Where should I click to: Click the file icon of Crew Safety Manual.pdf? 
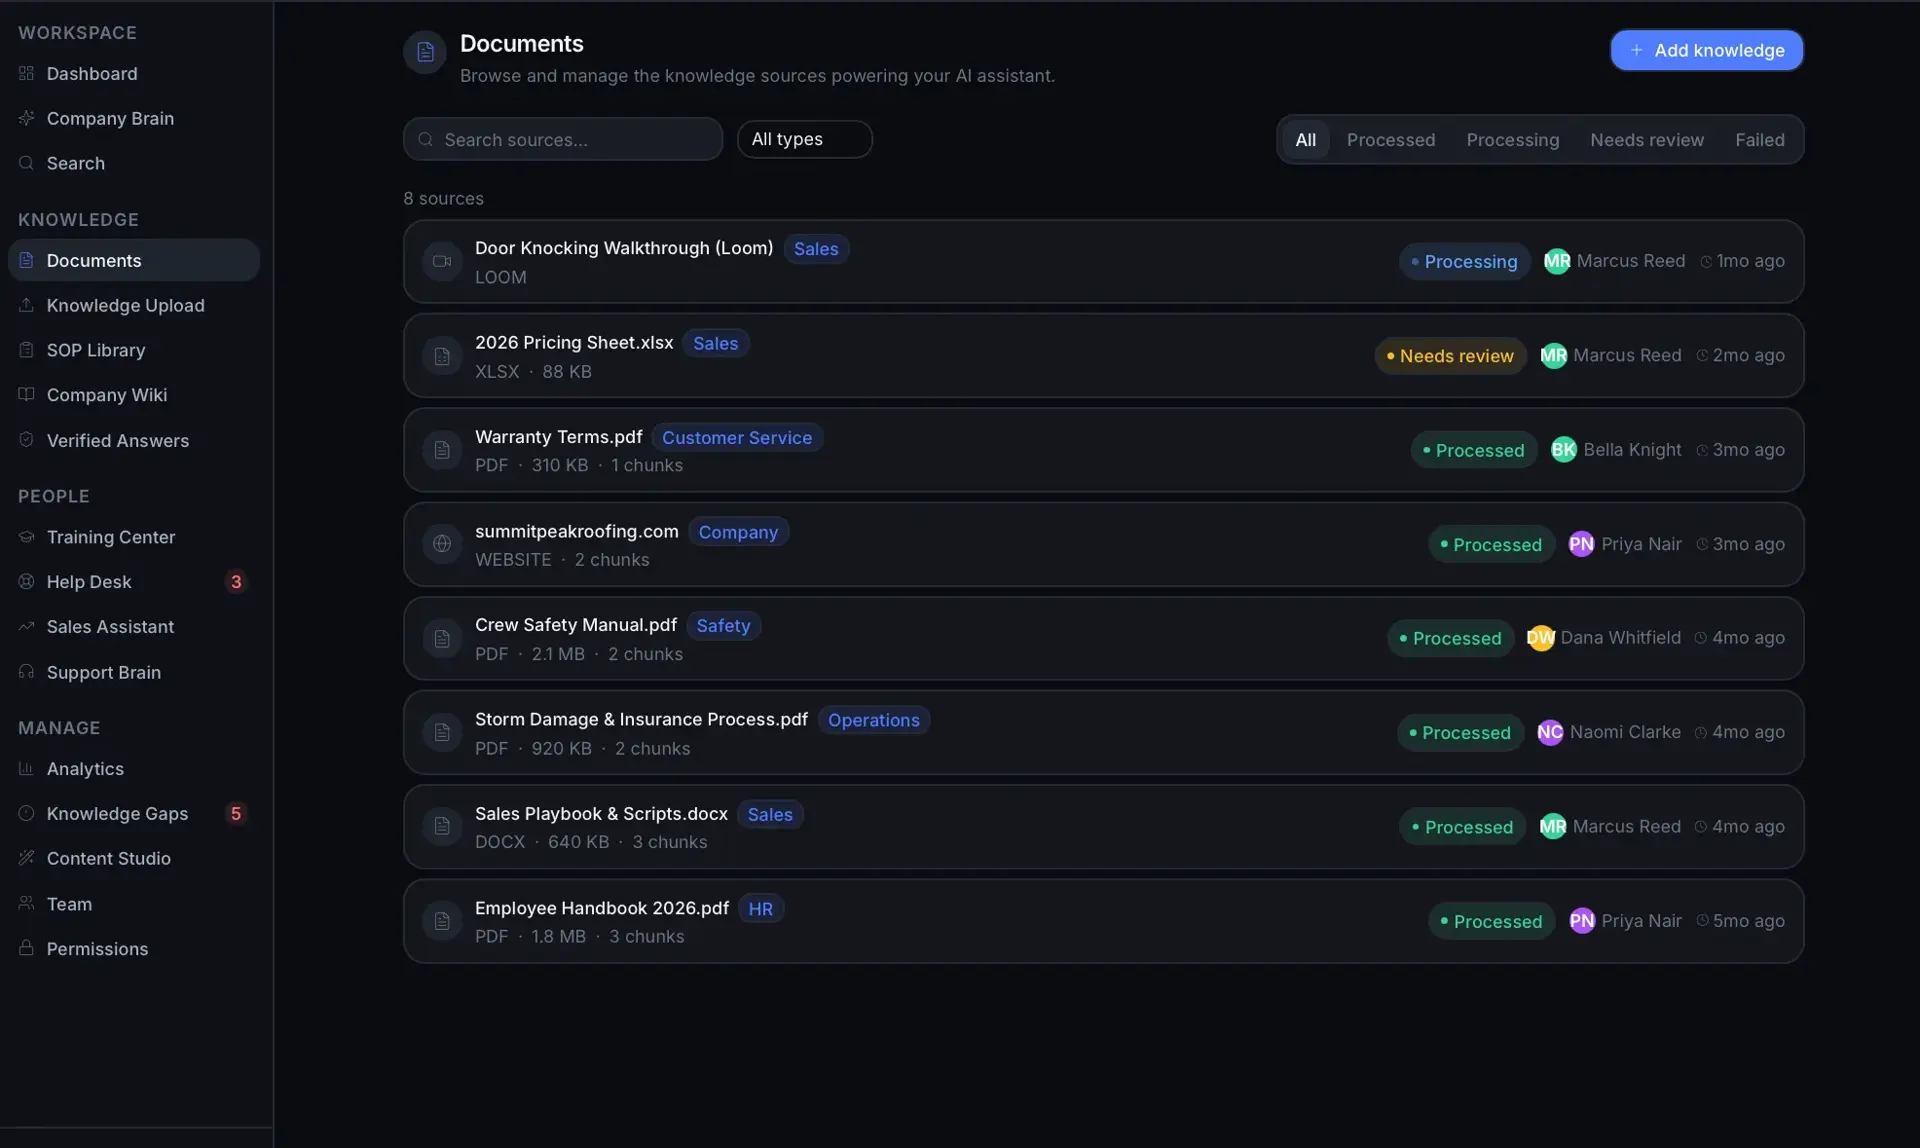(442, 638)
